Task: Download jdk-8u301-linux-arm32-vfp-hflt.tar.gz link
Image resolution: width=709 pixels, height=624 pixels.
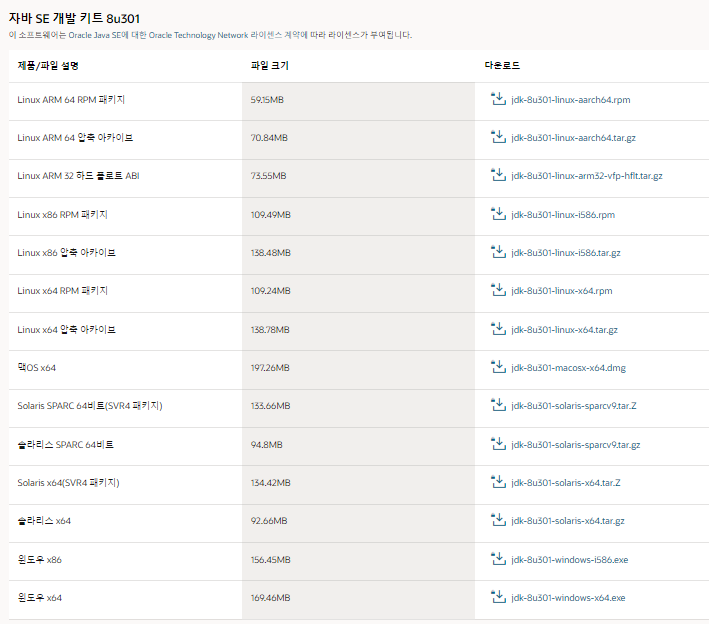Action: pyautogui.click(x=587, y=176)
